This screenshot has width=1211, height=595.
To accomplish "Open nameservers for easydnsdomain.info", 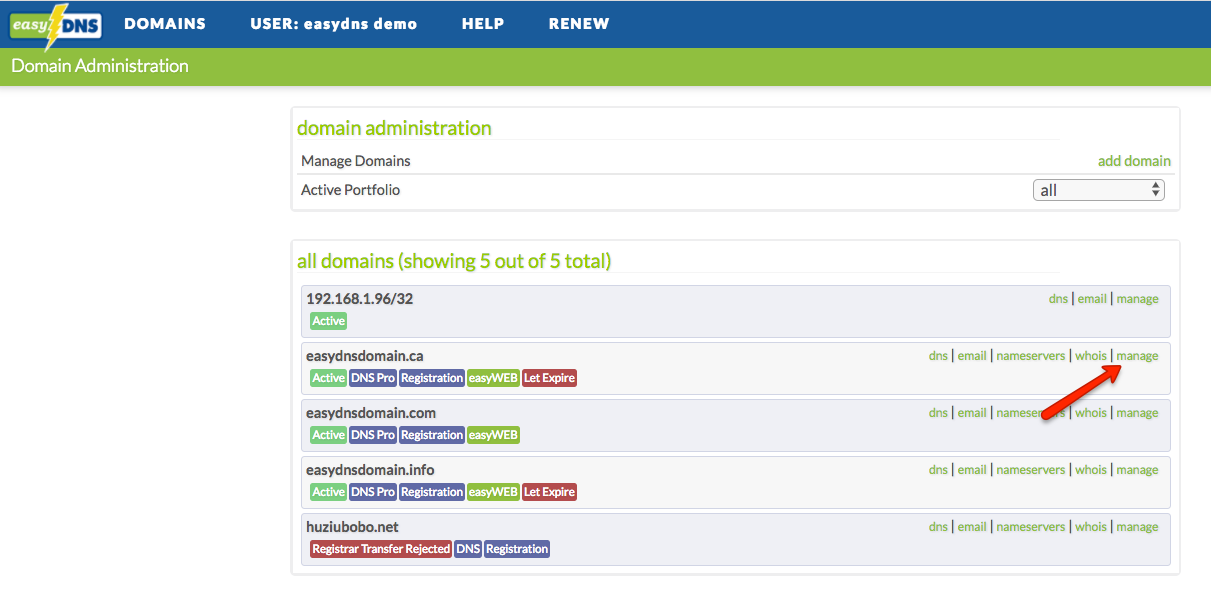I will (1031, 470).
